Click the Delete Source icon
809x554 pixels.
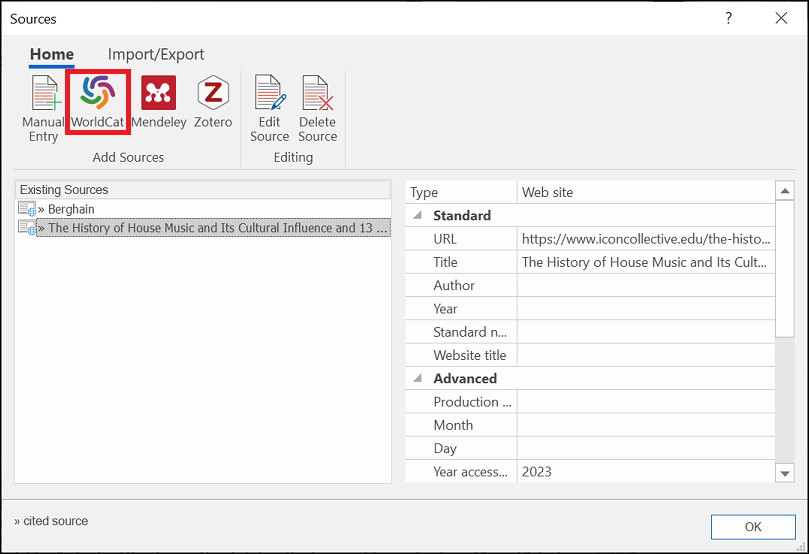pyautogui.click(x=317, y=95)
